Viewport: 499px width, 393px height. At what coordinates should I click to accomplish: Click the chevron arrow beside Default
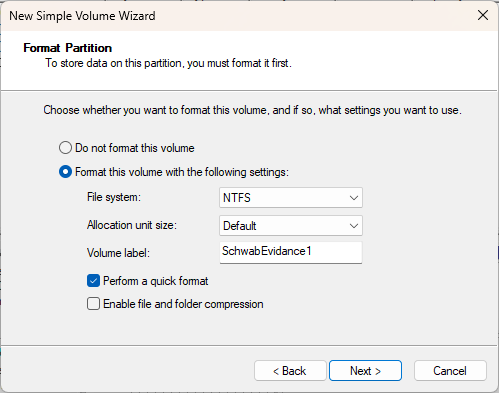click(x=354, y=226)
